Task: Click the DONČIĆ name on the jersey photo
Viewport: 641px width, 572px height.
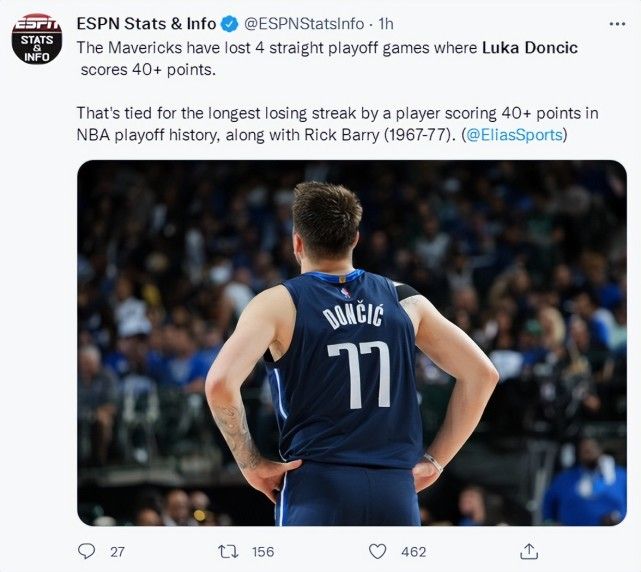Action: [355, 315]
